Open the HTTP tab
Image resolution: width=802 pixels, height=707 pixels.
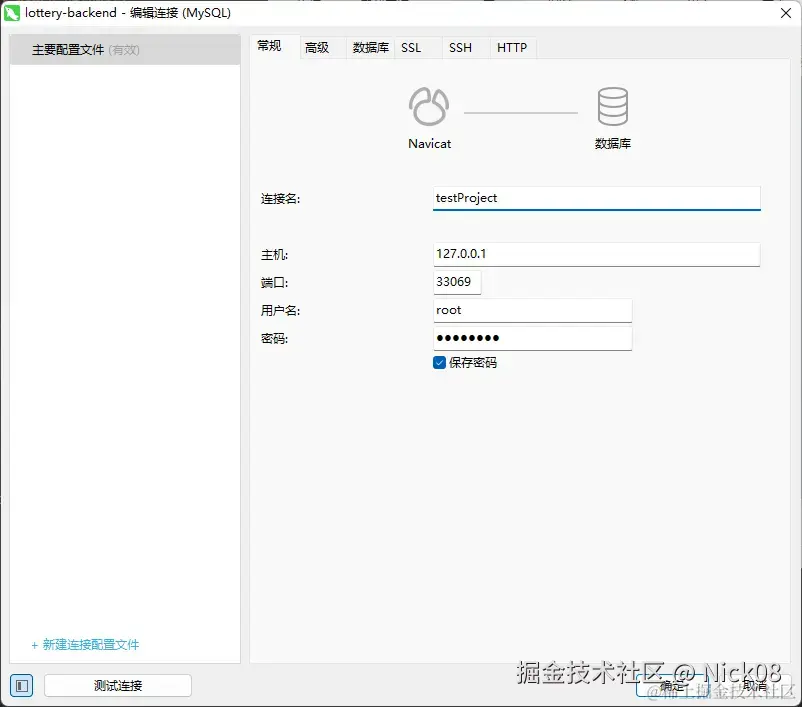pos(511,45)
